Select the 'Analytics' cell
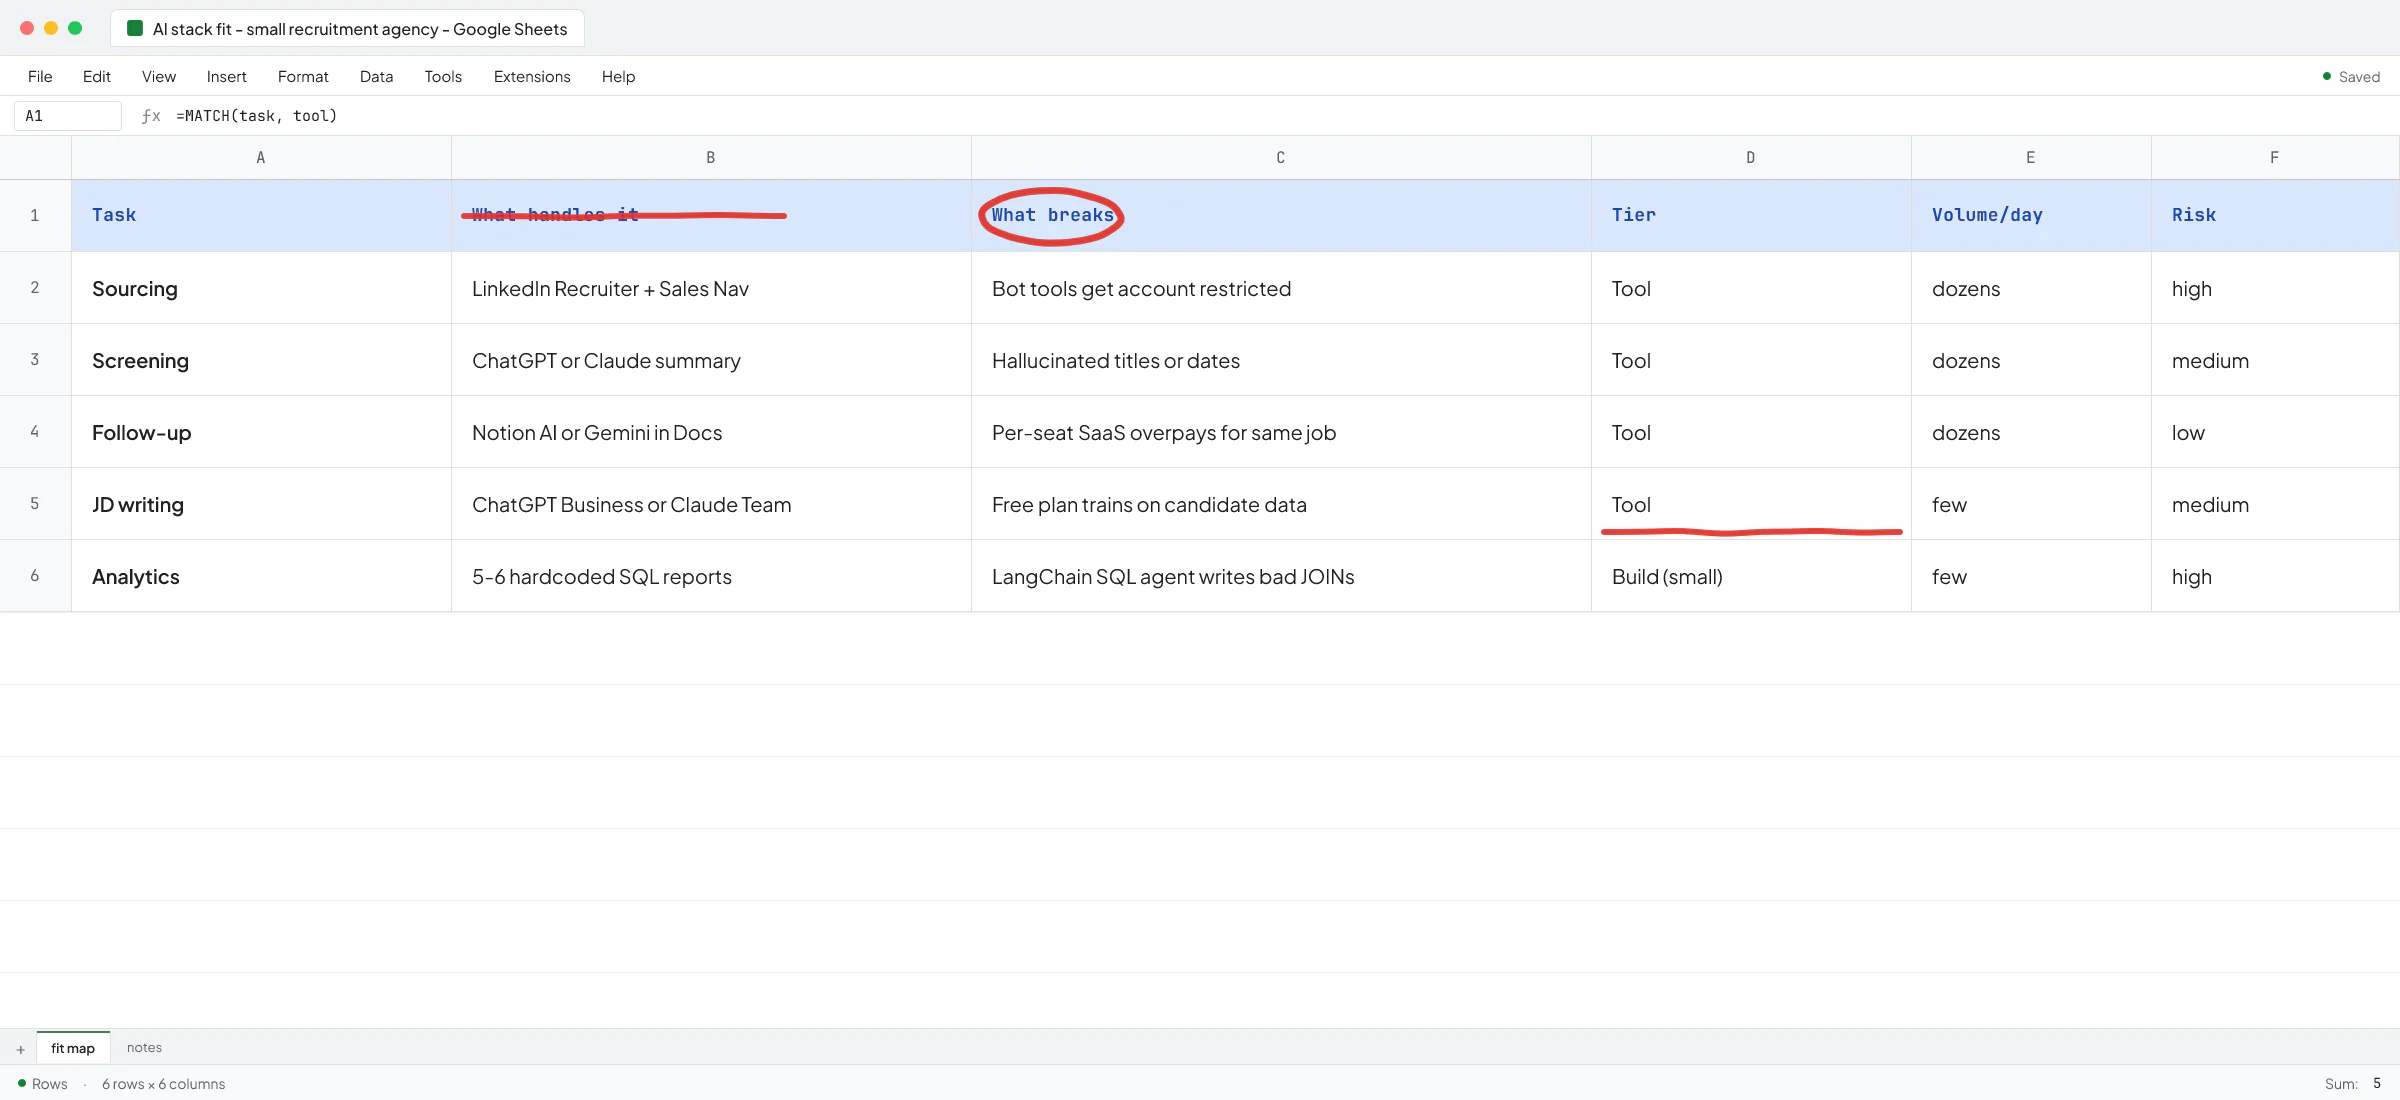Screen dimensions: 2400x1100 (x=261, y=576)
